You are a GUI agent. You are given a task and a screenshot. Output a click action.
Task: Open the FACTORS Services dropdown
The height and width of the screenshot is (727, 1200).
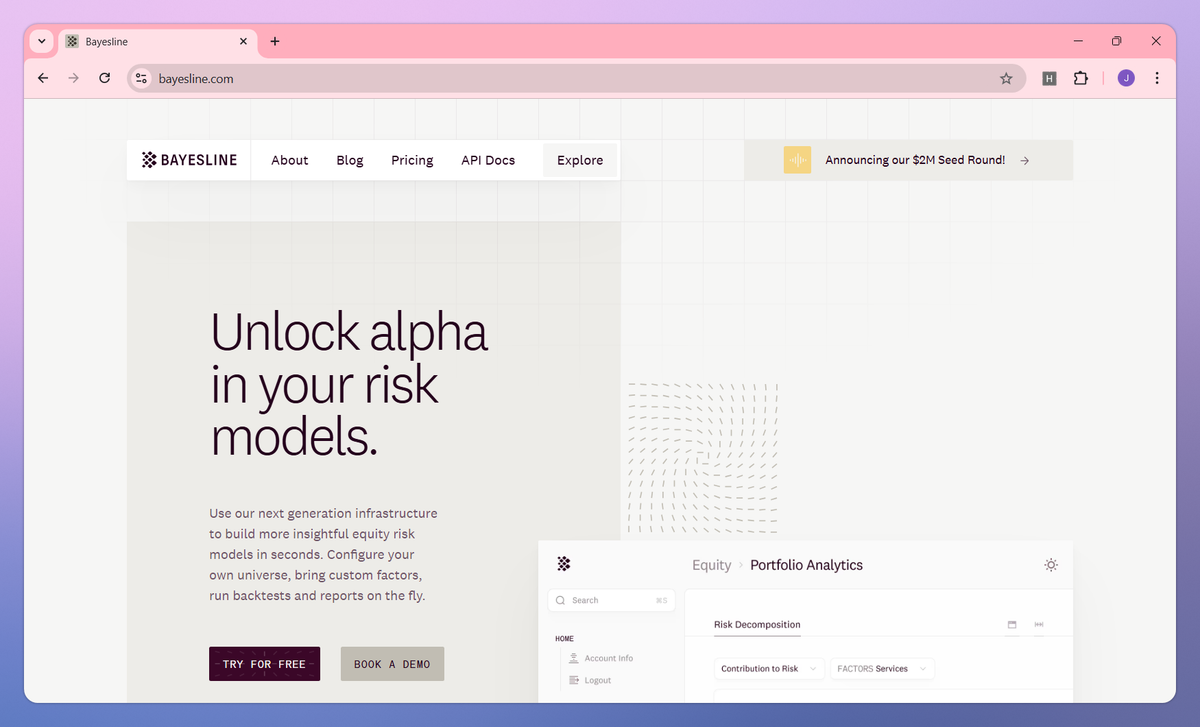click(x=882, y=668)
